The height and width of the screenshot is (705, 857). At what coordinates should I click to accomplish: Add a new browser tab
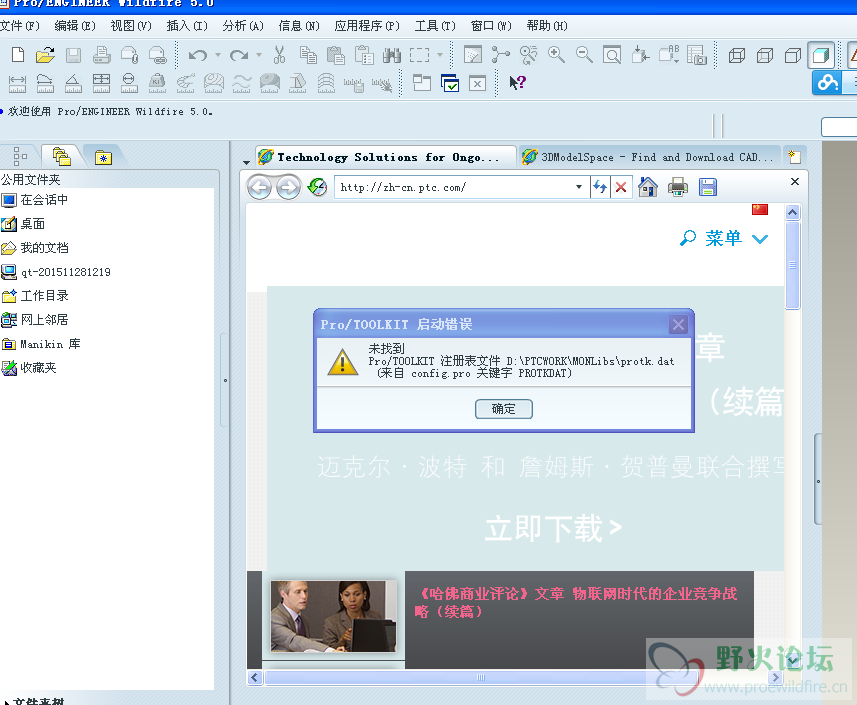click(x=795, y=157)
